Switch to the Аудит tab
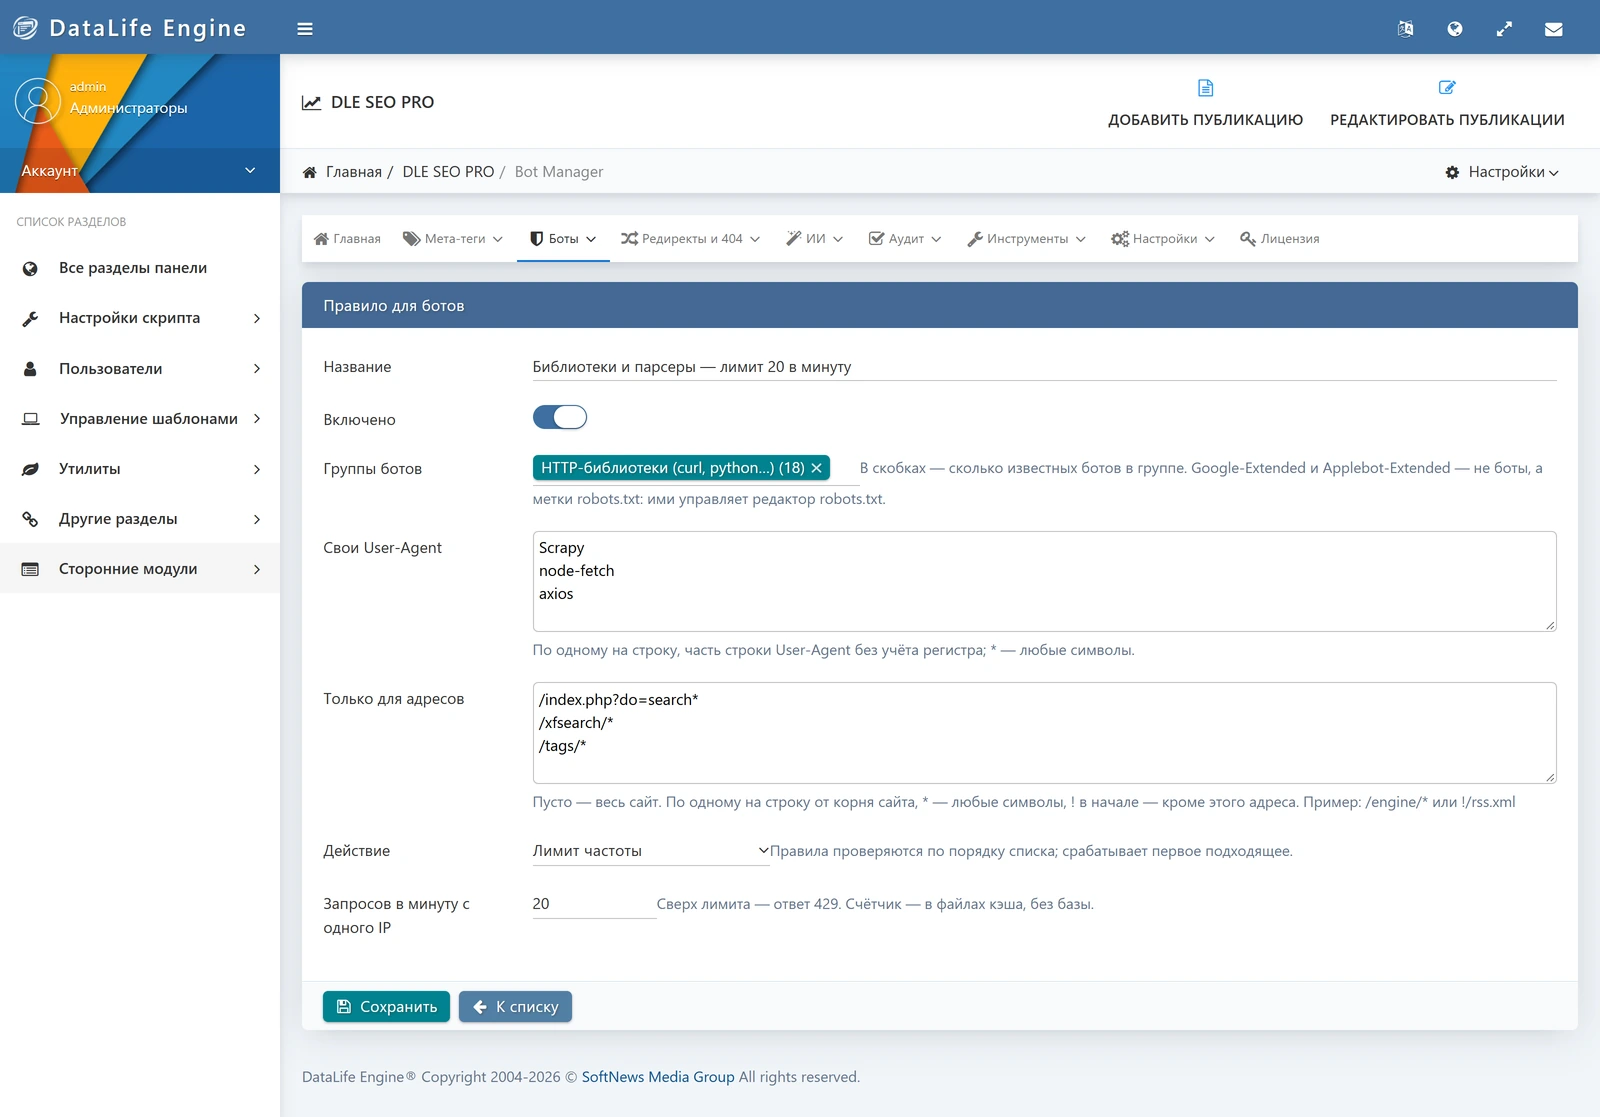1600x1117 pixels. pyautogui.click(x=905, y=239)
